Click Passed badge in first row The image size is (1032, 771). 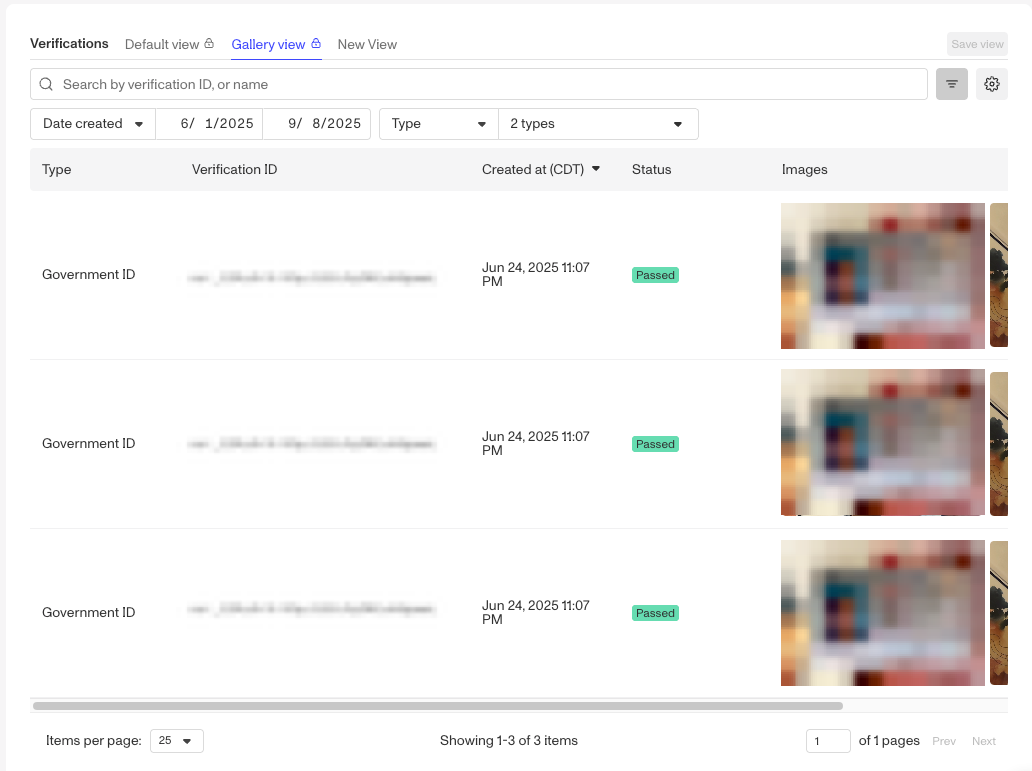(655, 275)
